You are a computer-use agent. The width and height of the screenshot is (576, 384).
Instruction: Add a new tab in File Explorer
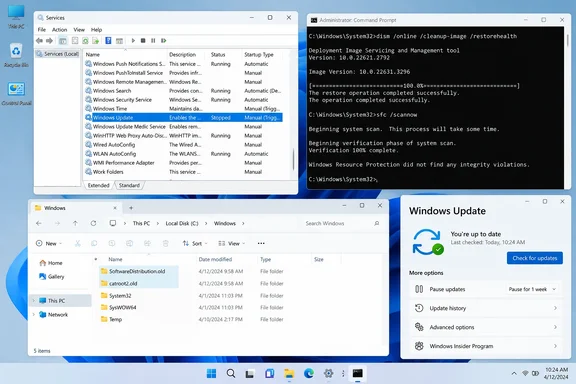coord(131,208)
